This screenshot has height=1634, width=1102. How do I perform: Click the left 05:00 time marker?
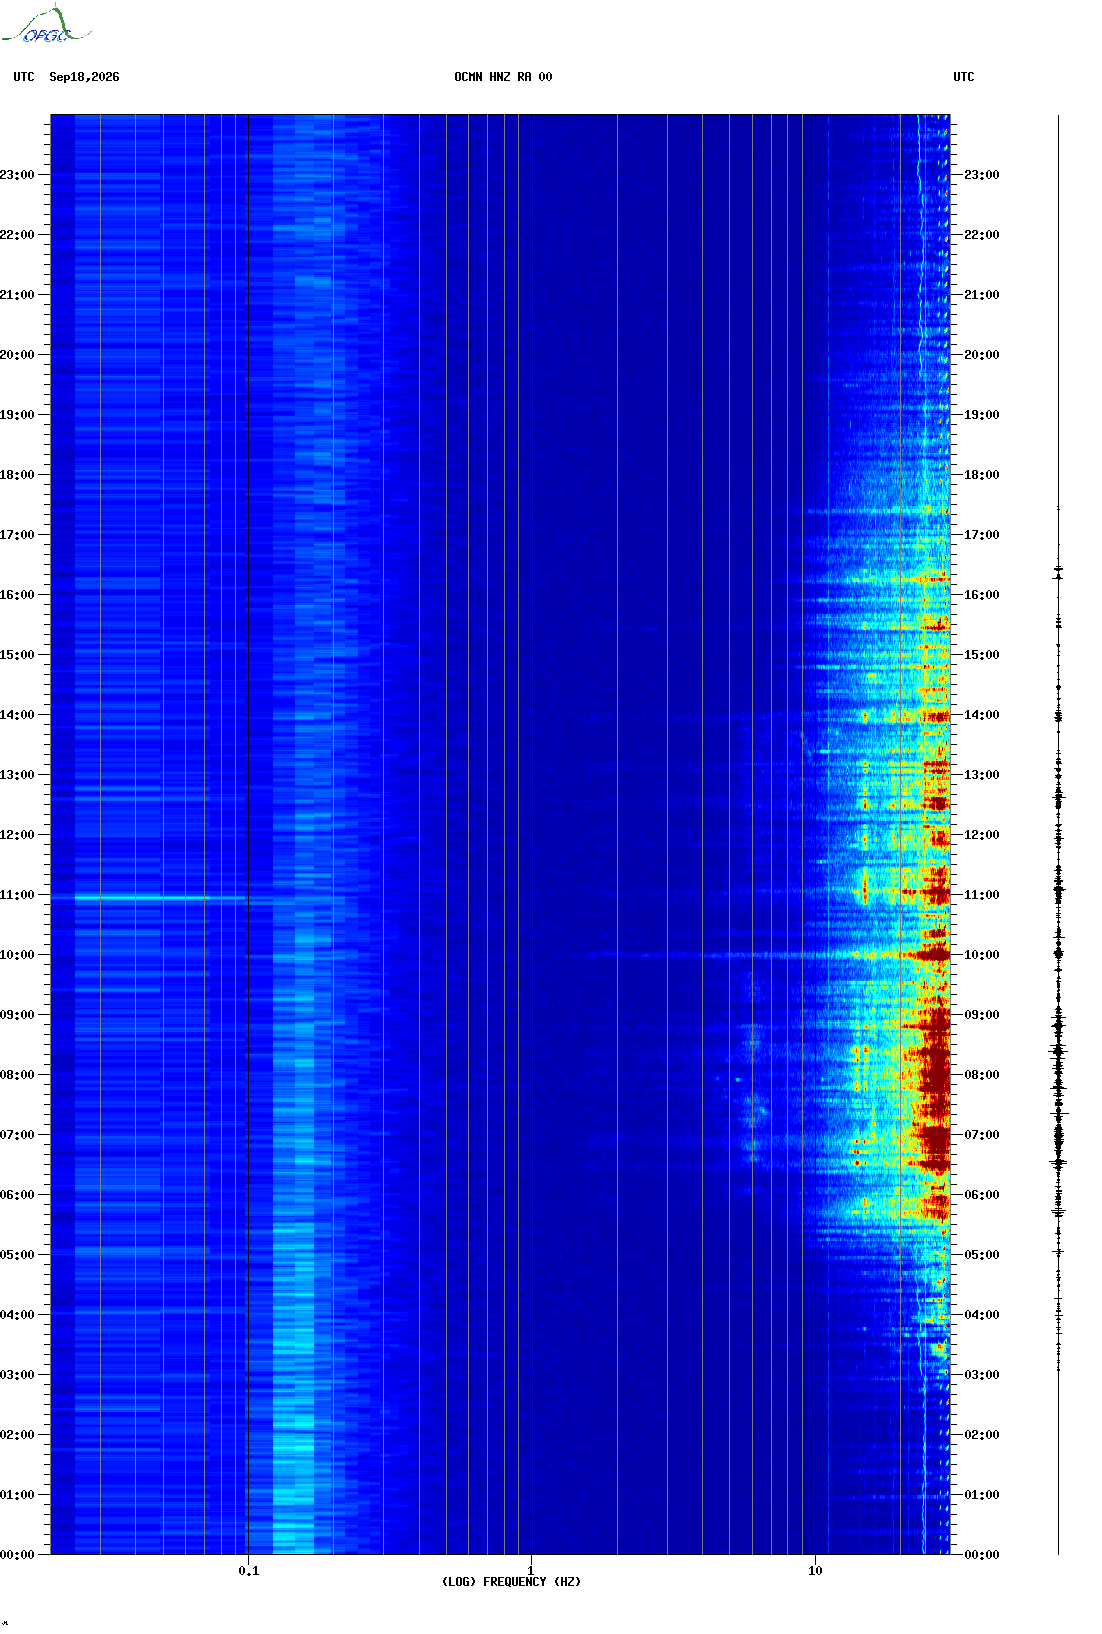16,1255
